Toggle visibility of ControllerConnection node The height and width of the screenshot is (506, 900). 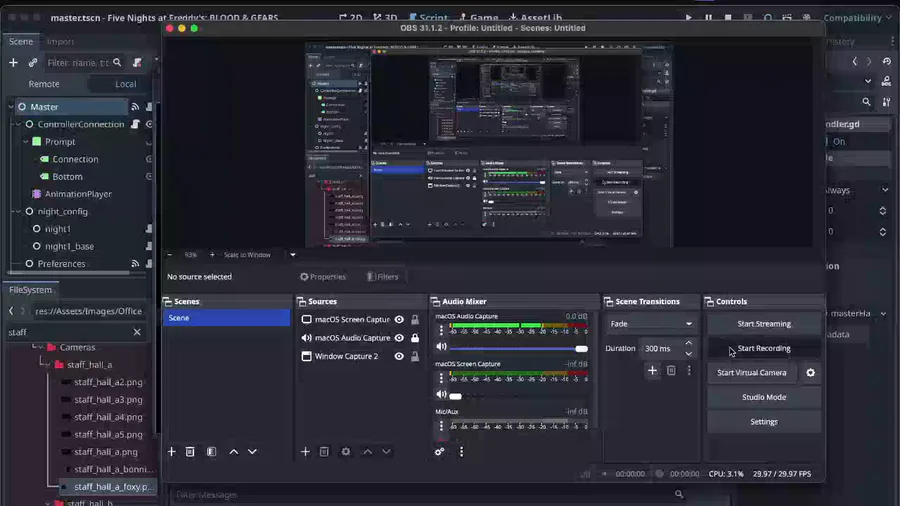[x=149, y=124]
